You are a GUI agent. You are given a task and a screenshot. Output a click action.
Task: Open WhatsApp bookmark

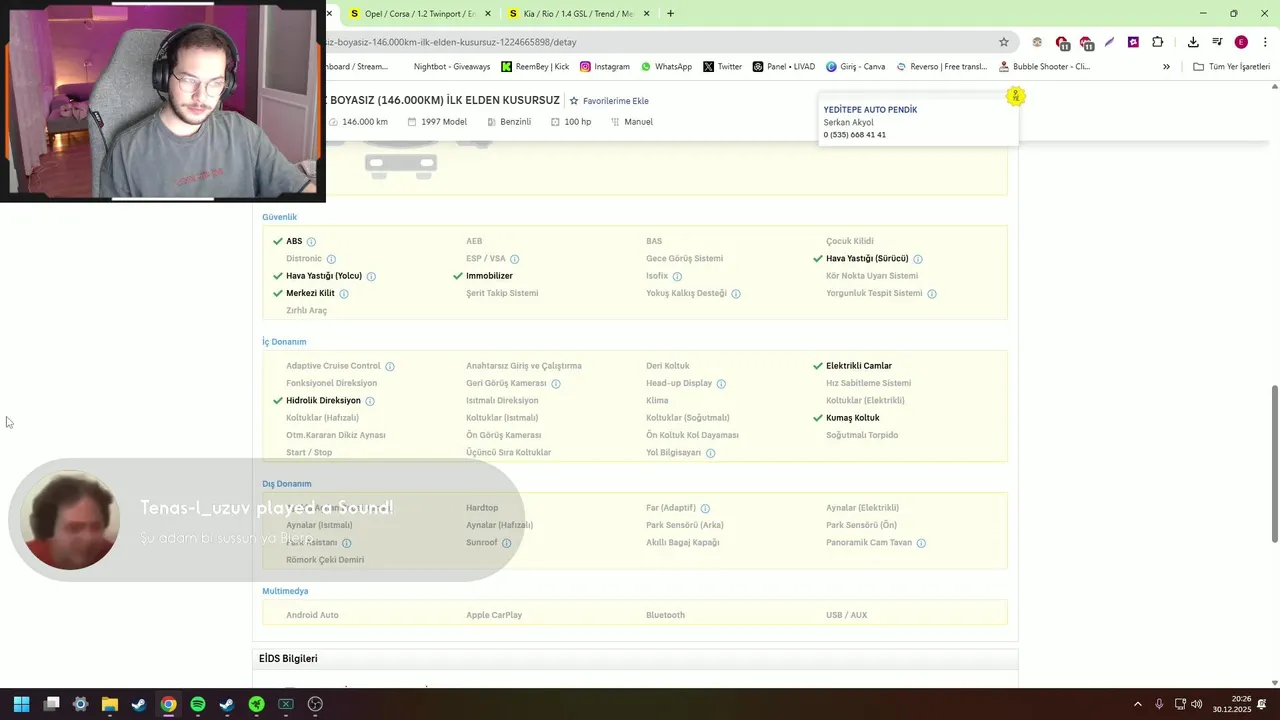pos(666,67)
